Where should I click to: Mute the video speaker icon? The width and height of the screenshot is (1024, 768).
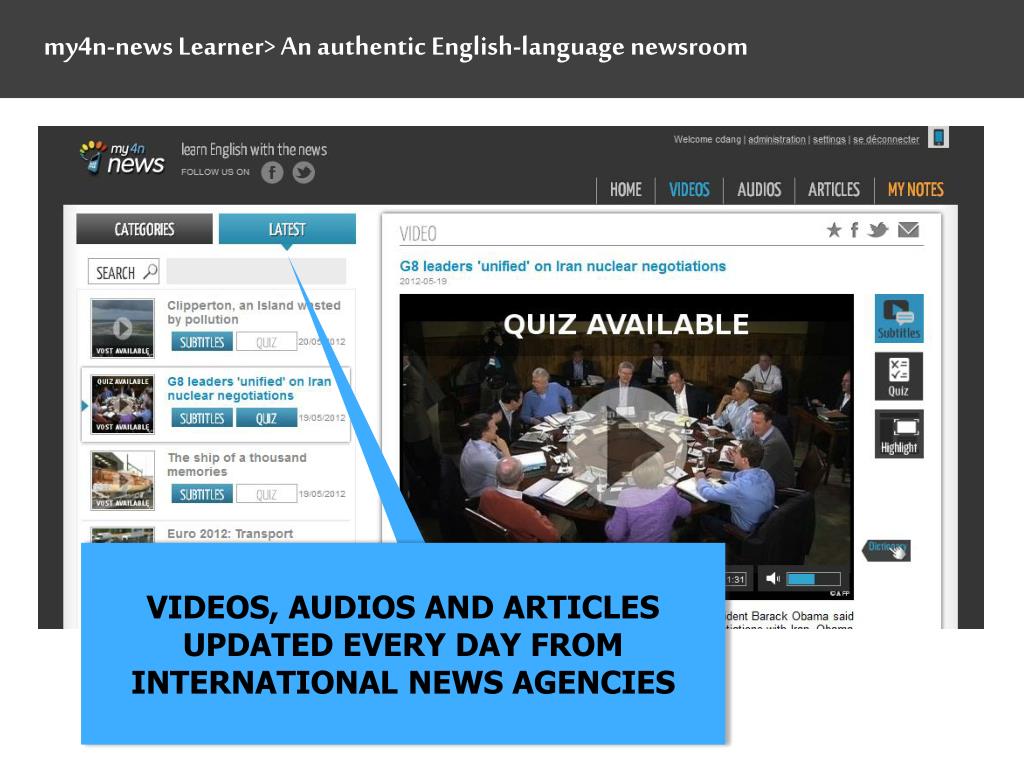coord(773,579)
